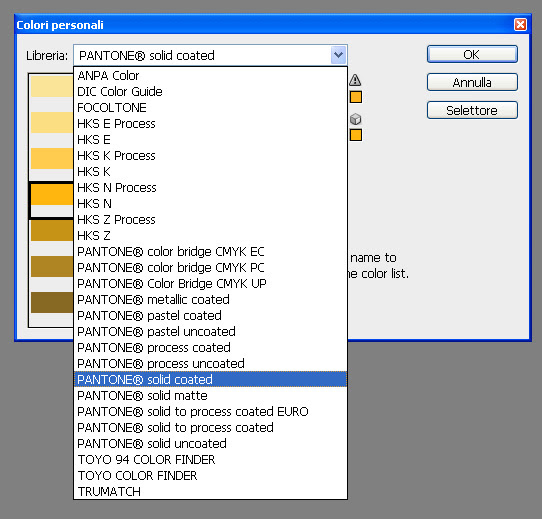Screen dimensions: 542x519
Task: Collapse the Libreria dropdown using its arrow
Action: [338, 55]
